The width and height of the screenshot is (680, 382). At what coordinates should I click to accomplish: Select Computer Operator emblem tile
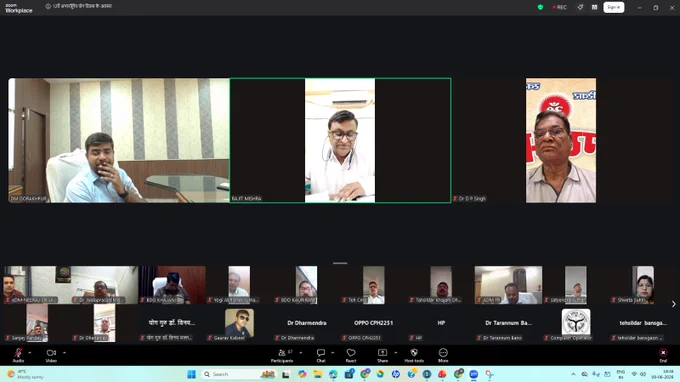click(575, 323)
